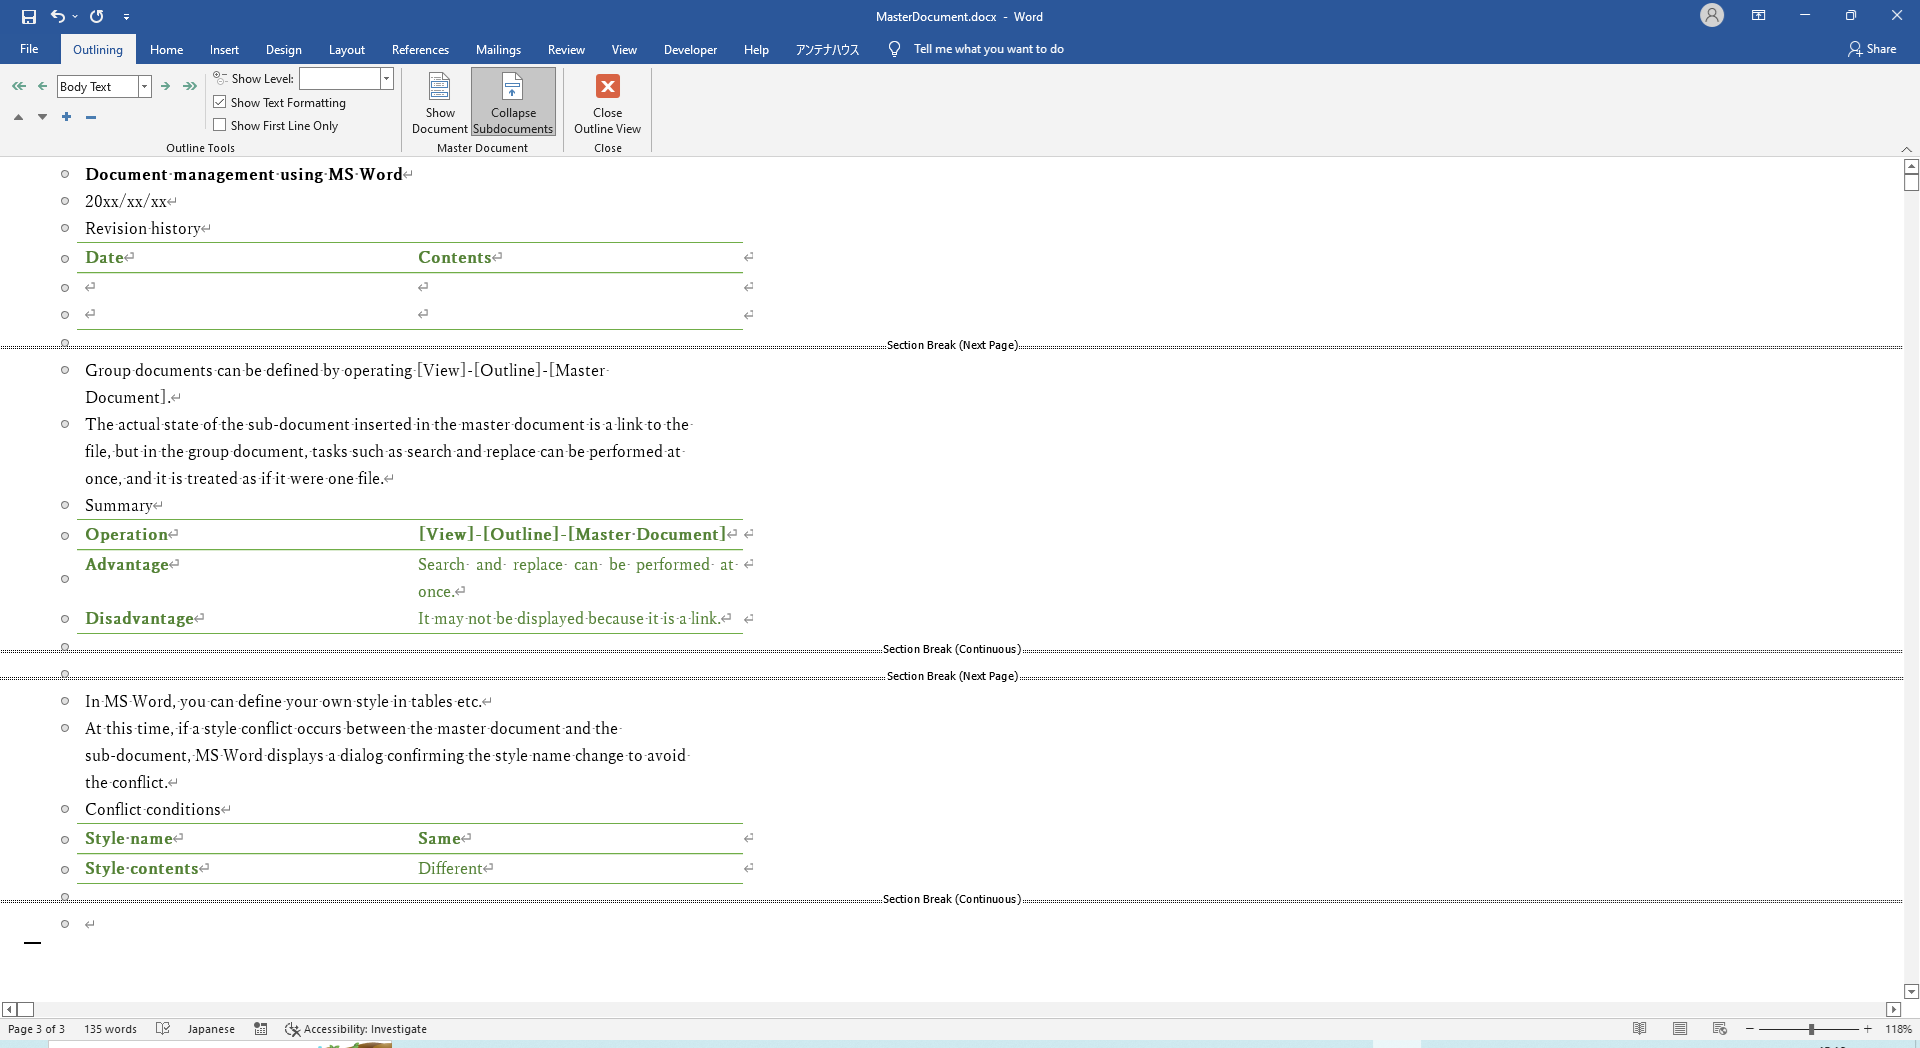Zoom out with the minus button
Screen dimensions: 1920x1048
[1750, 1029]
